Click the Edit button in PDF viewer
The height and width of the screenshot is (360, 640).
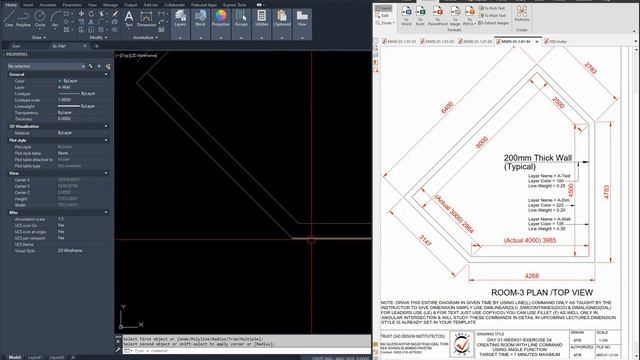(x=383, y=16)
